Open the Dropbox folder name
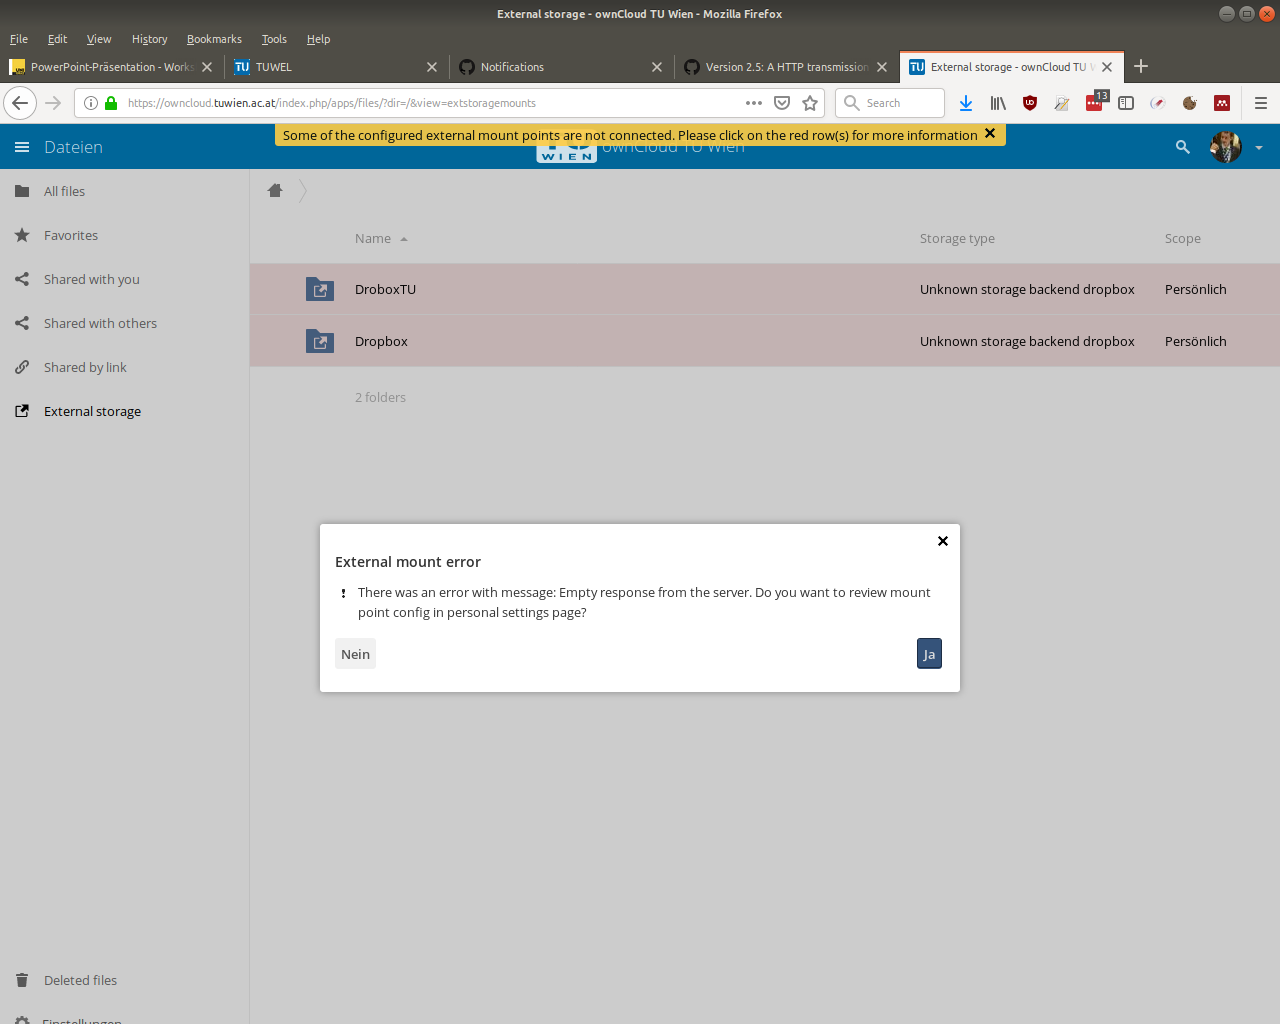 (x=381, y=341)
